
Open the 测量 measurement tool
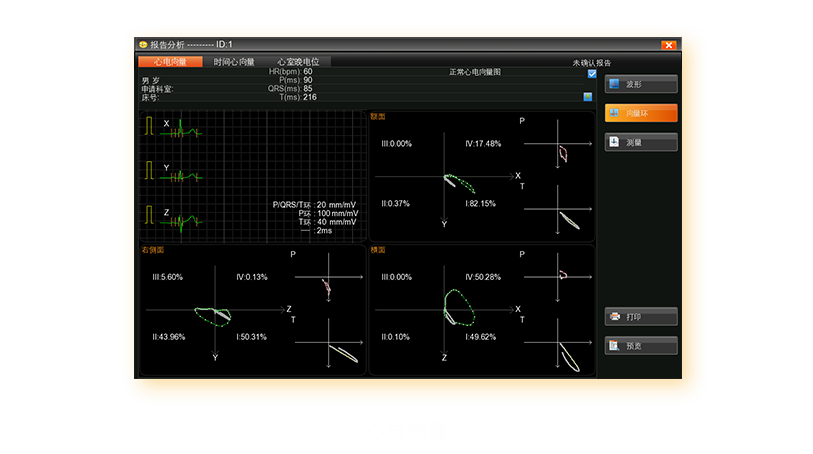click(x=641, y=142)
